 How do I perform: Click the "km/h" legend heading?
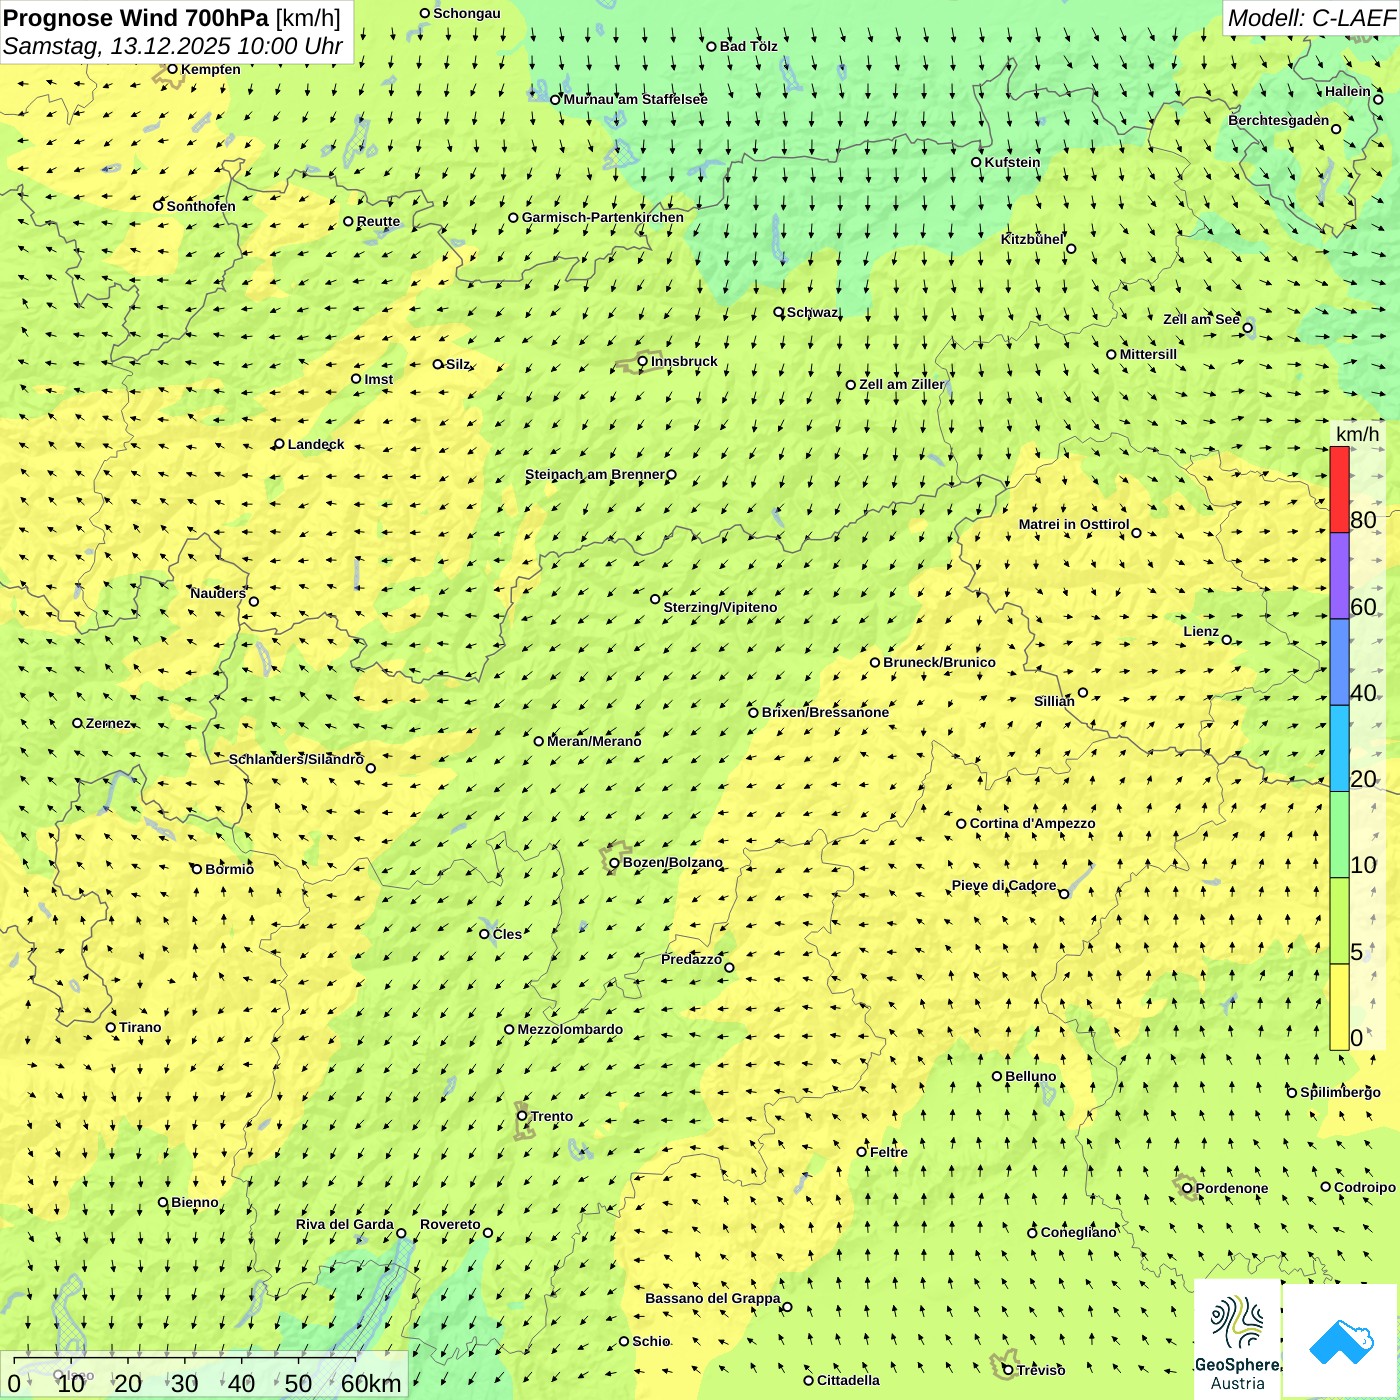click(x=1357, y=434)
